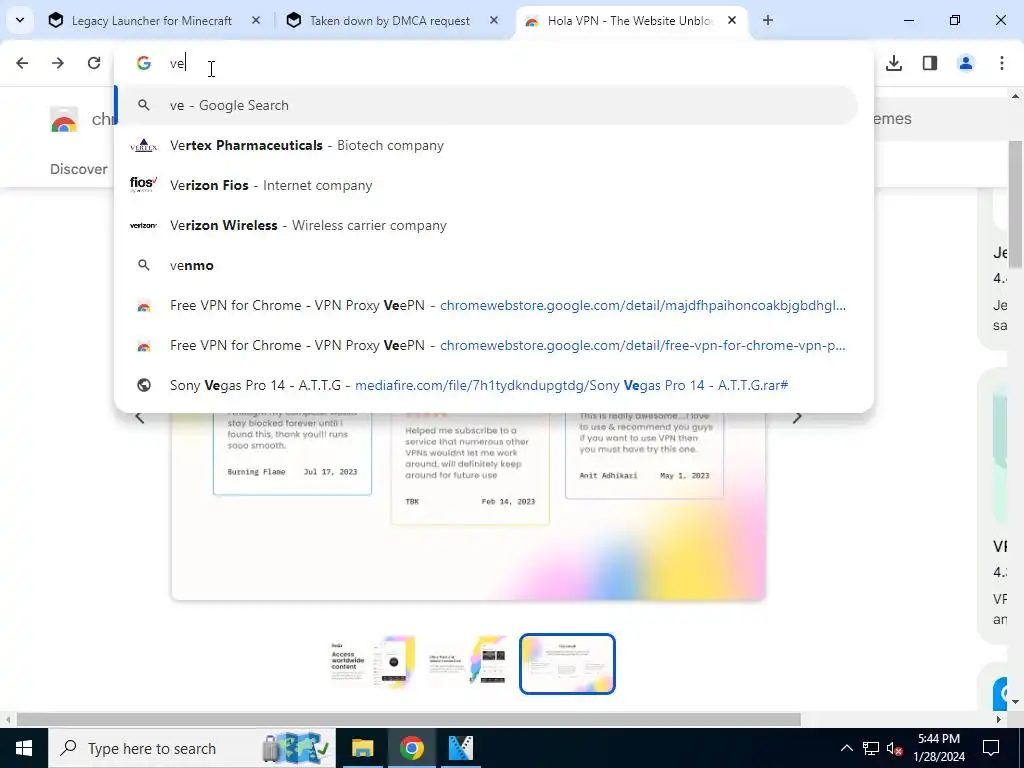Go to next screenshot with right arrow
The height and width of the screenshot is (768, 1024).
tap(797, 418)
